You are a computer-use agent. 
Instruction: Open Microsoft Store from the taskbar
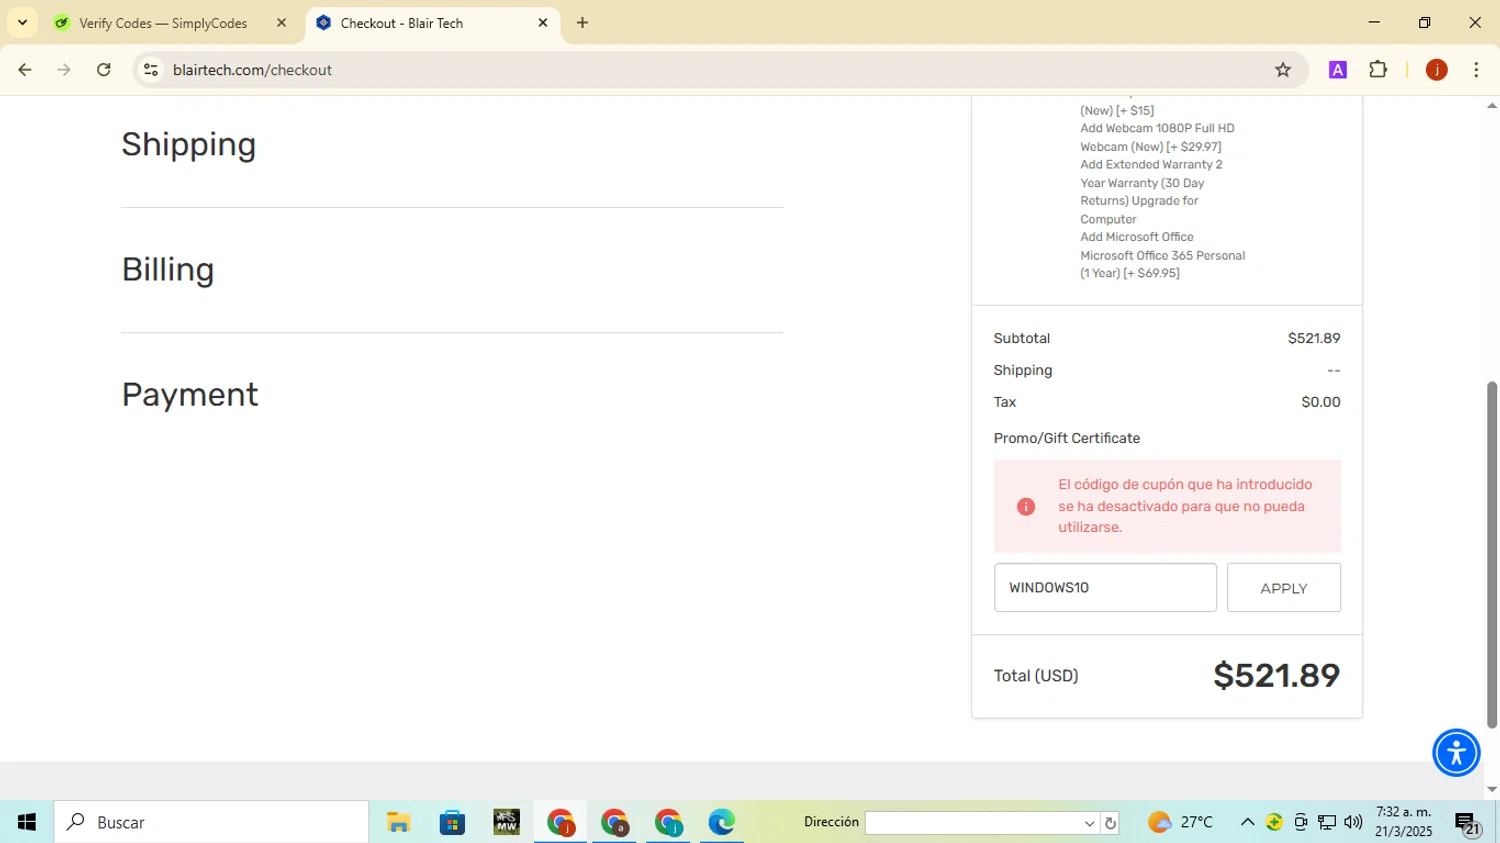(x=452, y=822)
